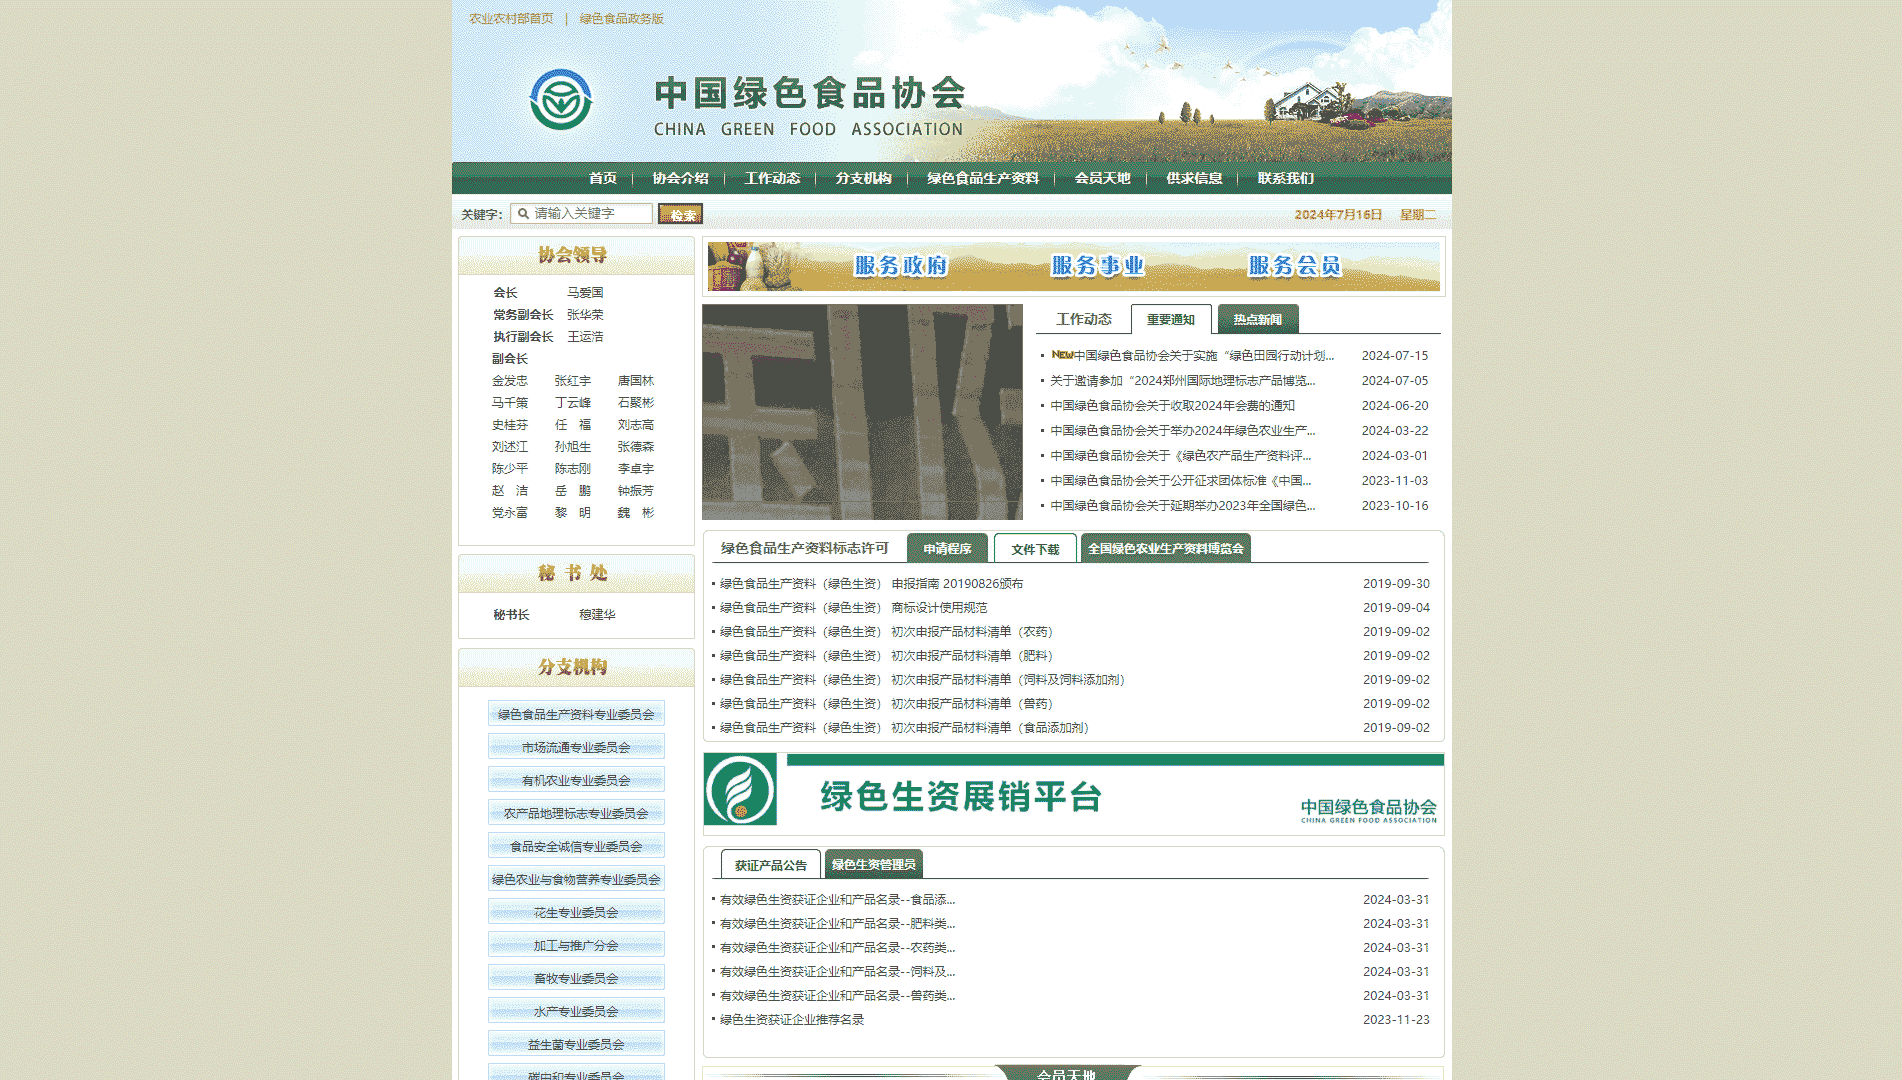The width and height of the screenshot is (1902, 1080).
Task: Click the 食品安全诚信专业委员会 button
Action: tap(576, 846)
